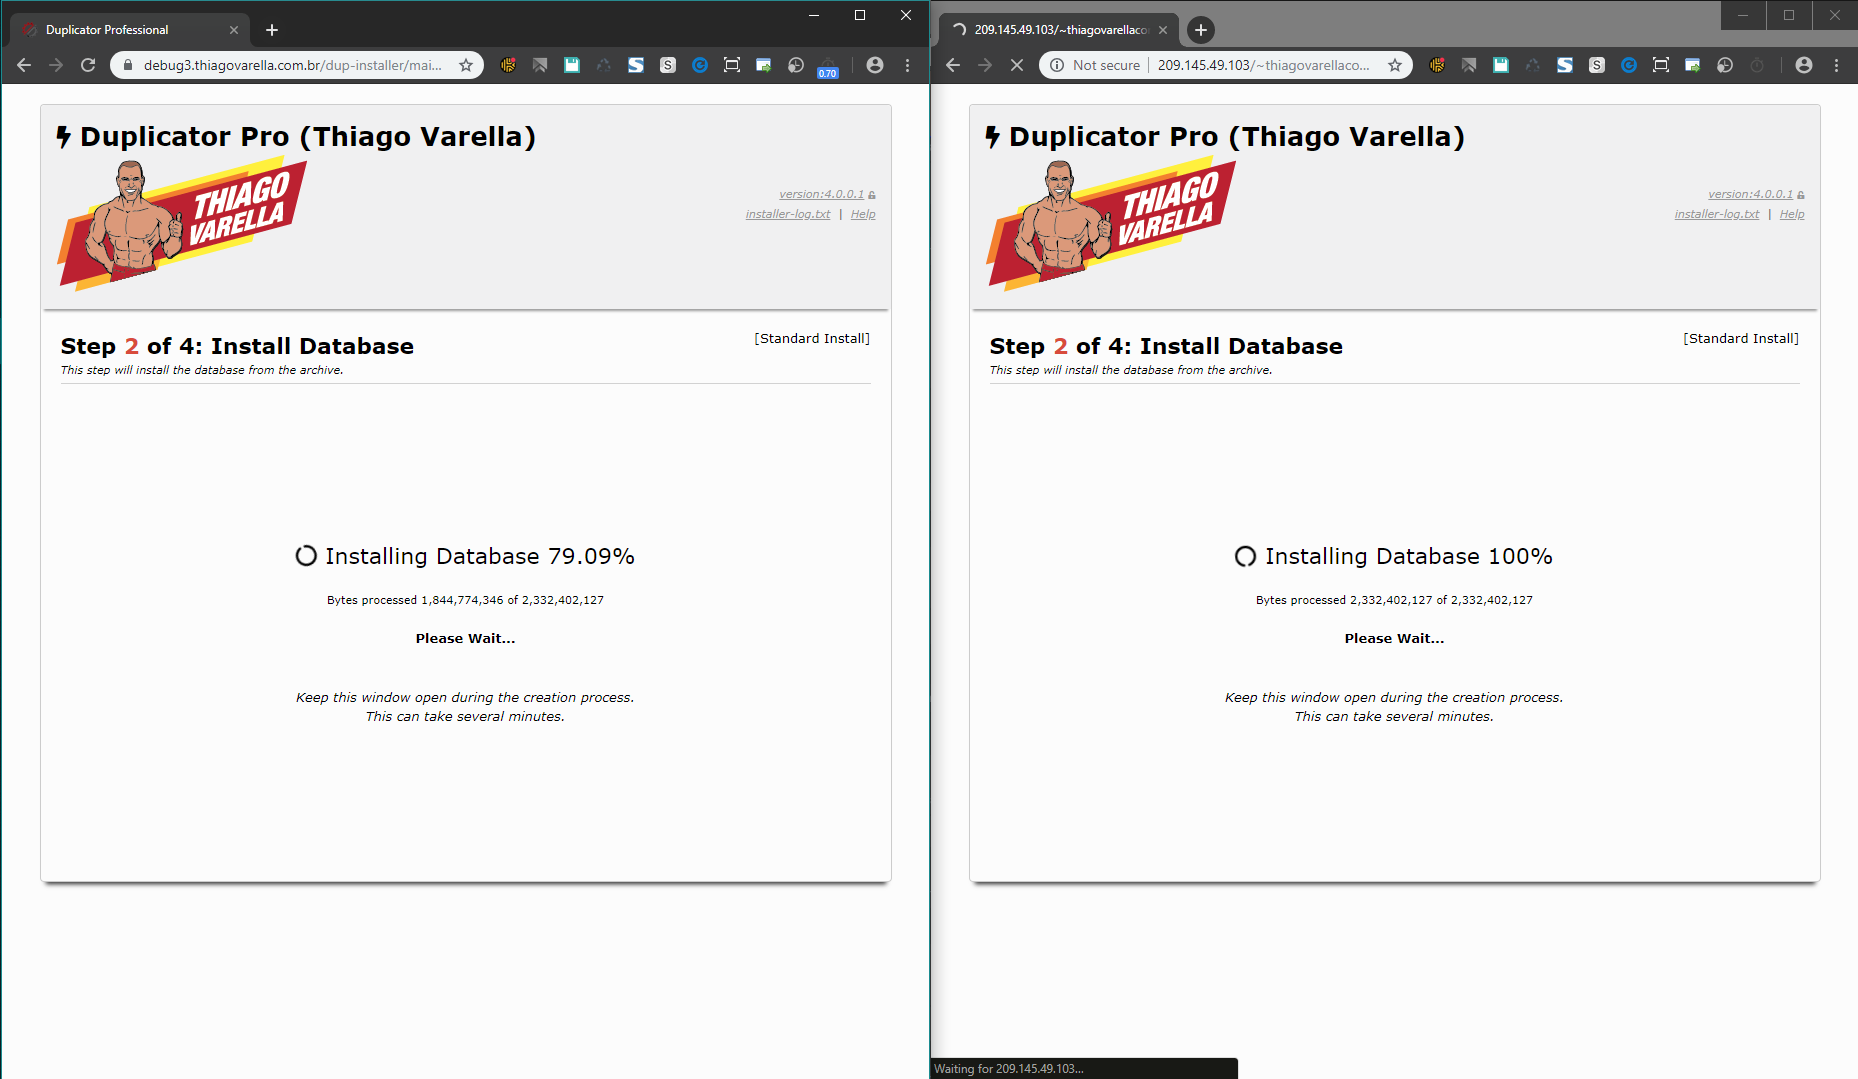
Task: Click the grey rounded S extension in the right window
Action: (1597, 65)
